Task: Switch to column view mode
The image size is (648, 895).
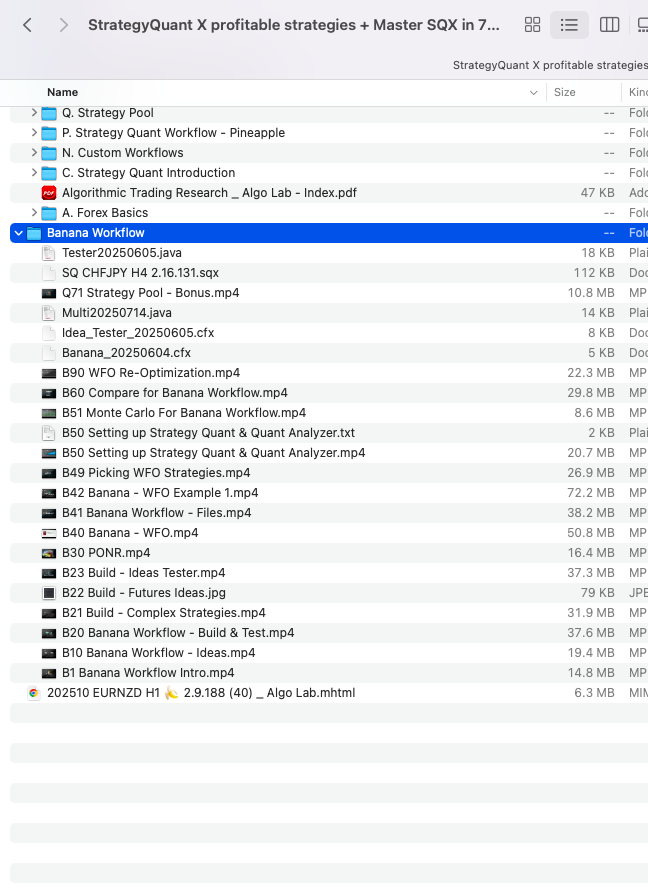Action: 609,25
